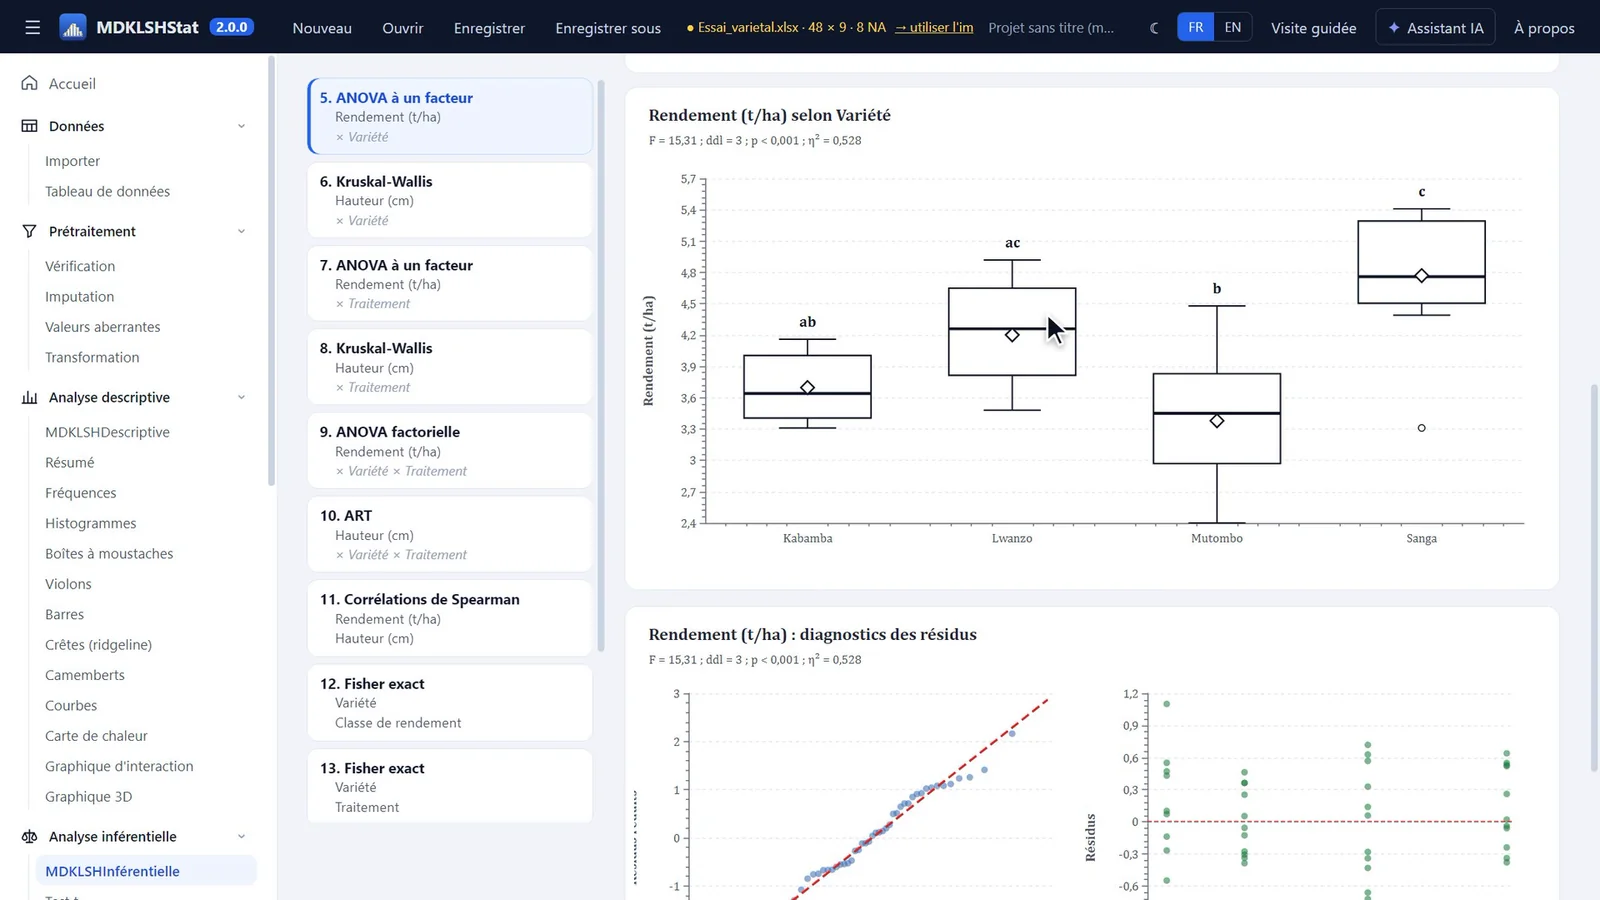Click the Données table icon

click(x=30, y=126)
